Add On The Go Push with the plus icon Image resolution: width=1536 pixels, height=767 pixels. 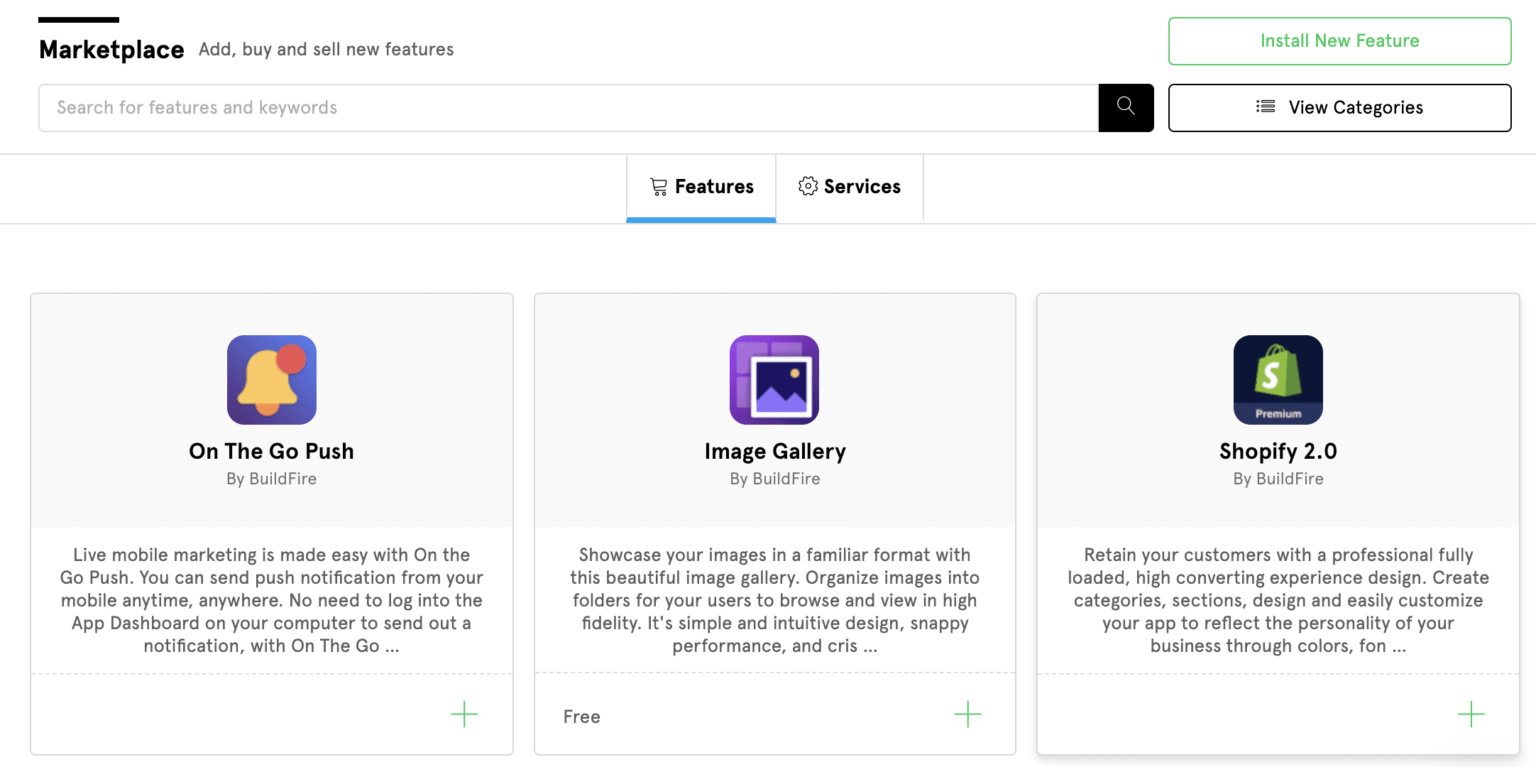[463, 714]
